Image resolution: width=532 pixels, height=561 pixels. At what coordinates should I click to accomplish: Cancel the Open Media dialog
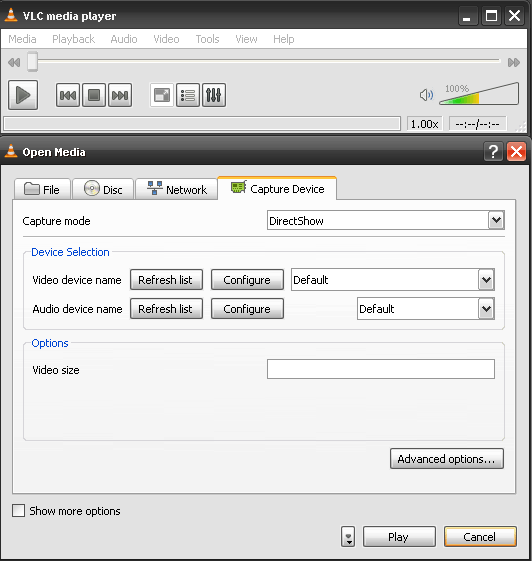click(x=480, y=537)
